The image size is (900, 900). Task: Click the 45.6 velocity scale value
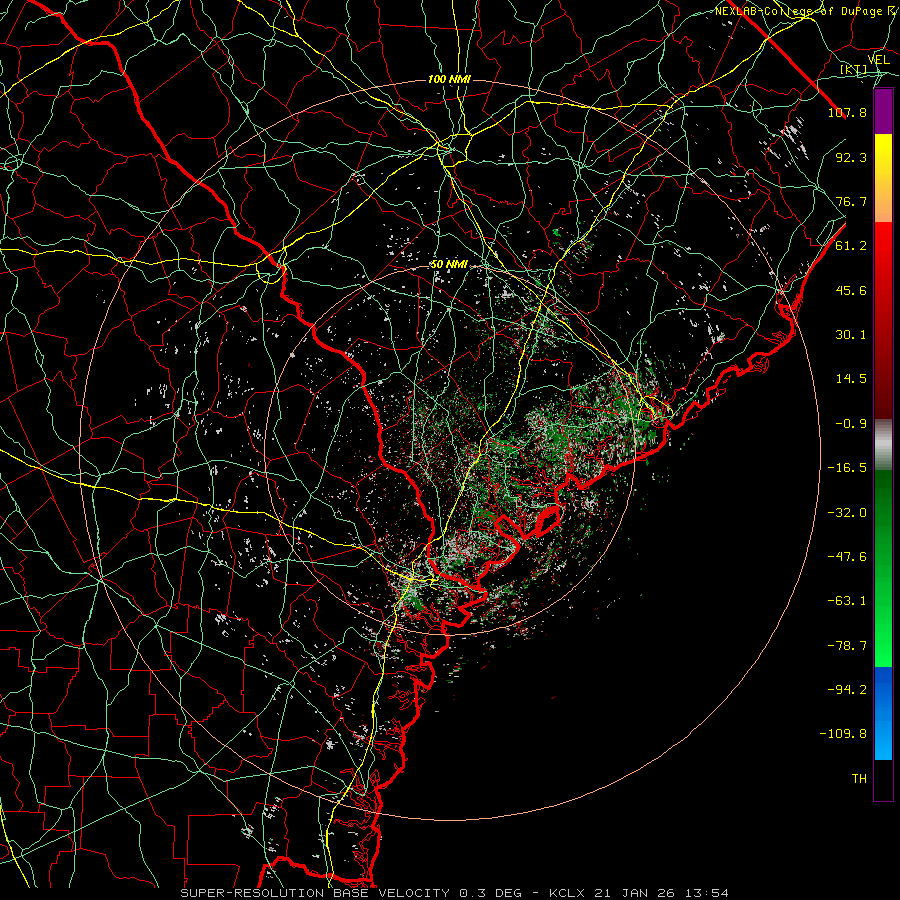851,290
